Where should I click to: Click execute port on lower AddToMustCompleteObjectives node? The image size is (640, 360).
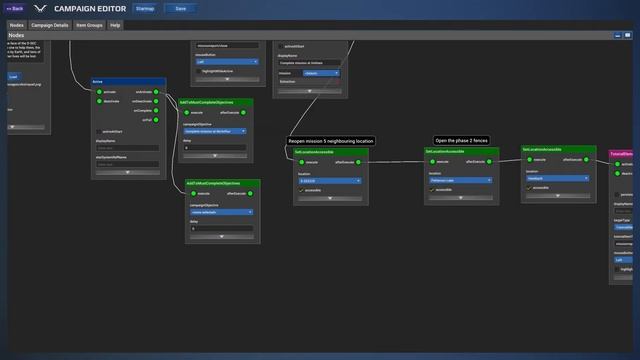point(193,193)
